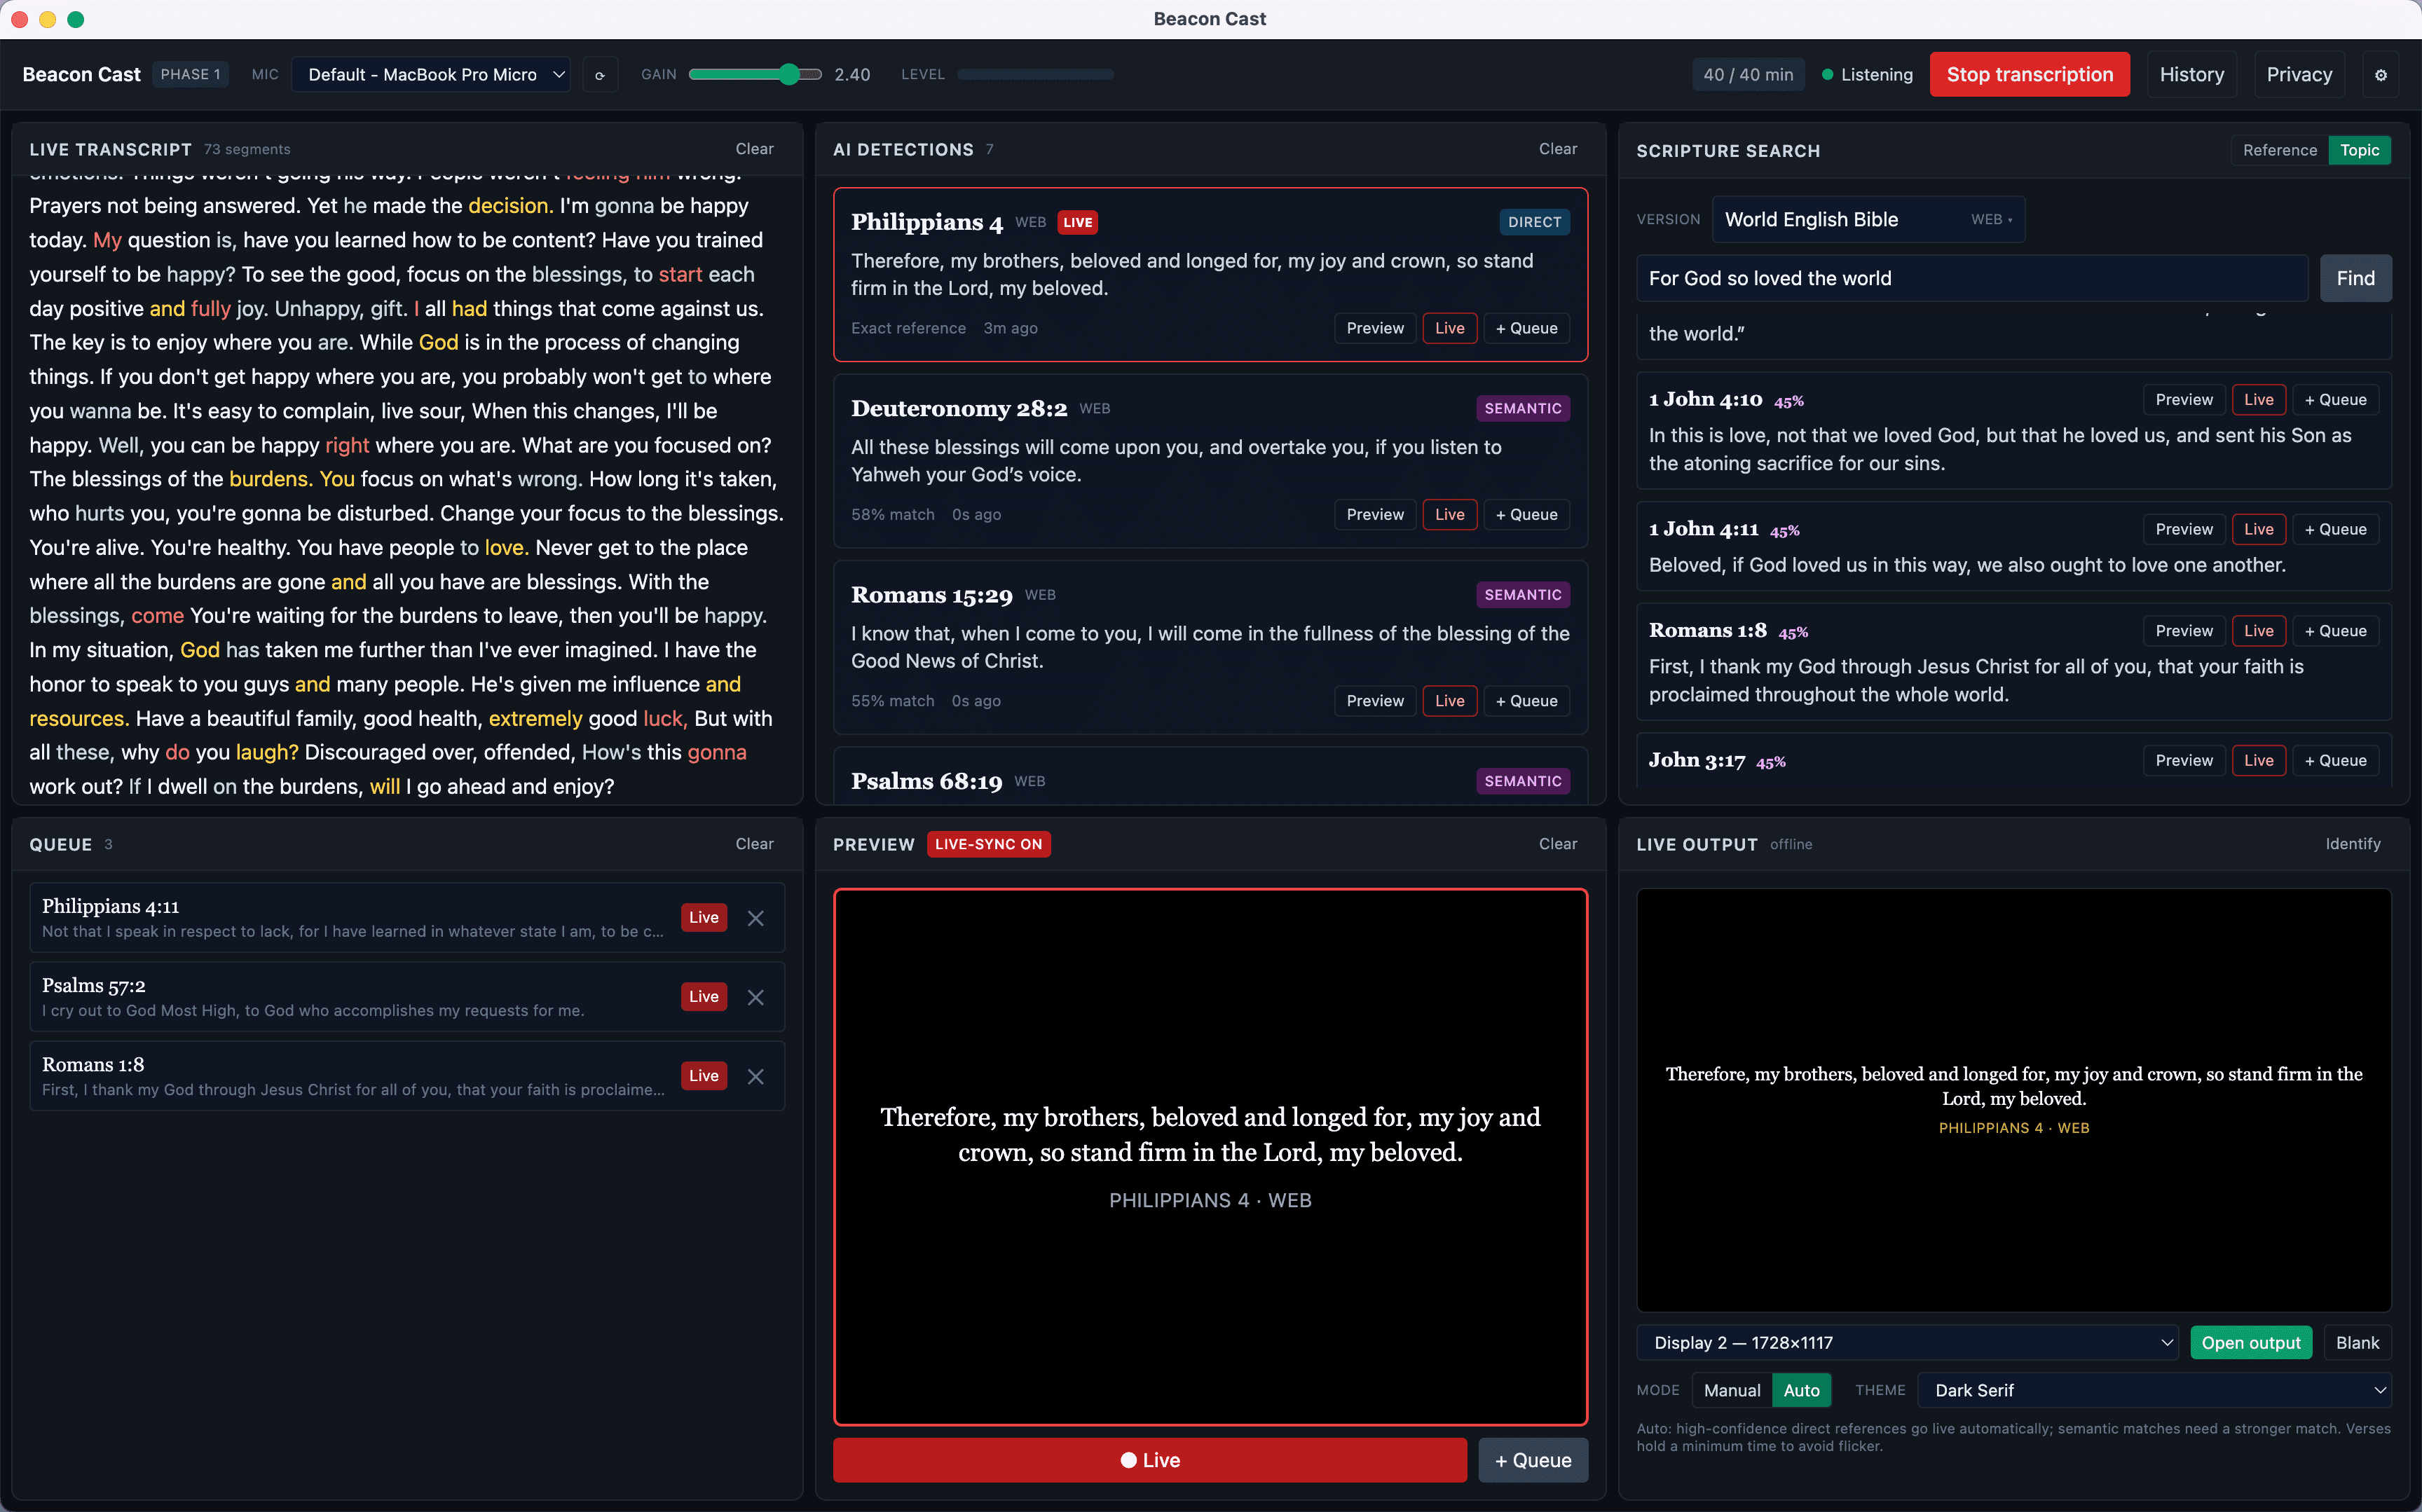
Task: Queue 1 John 4:11
Action: 2335,529
